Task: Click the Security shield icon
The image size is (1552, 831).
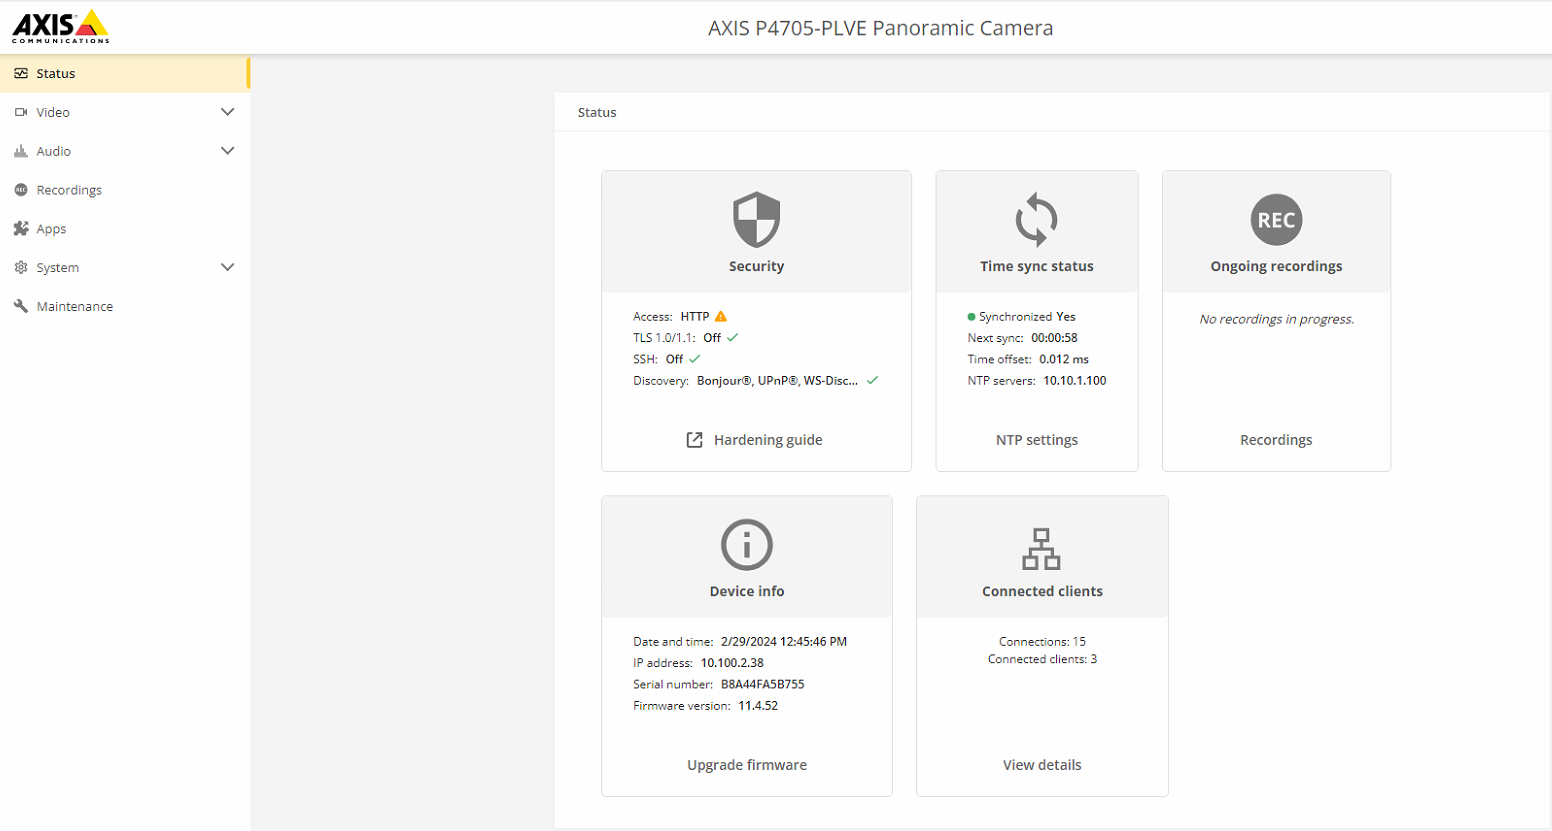Action: 756,219
